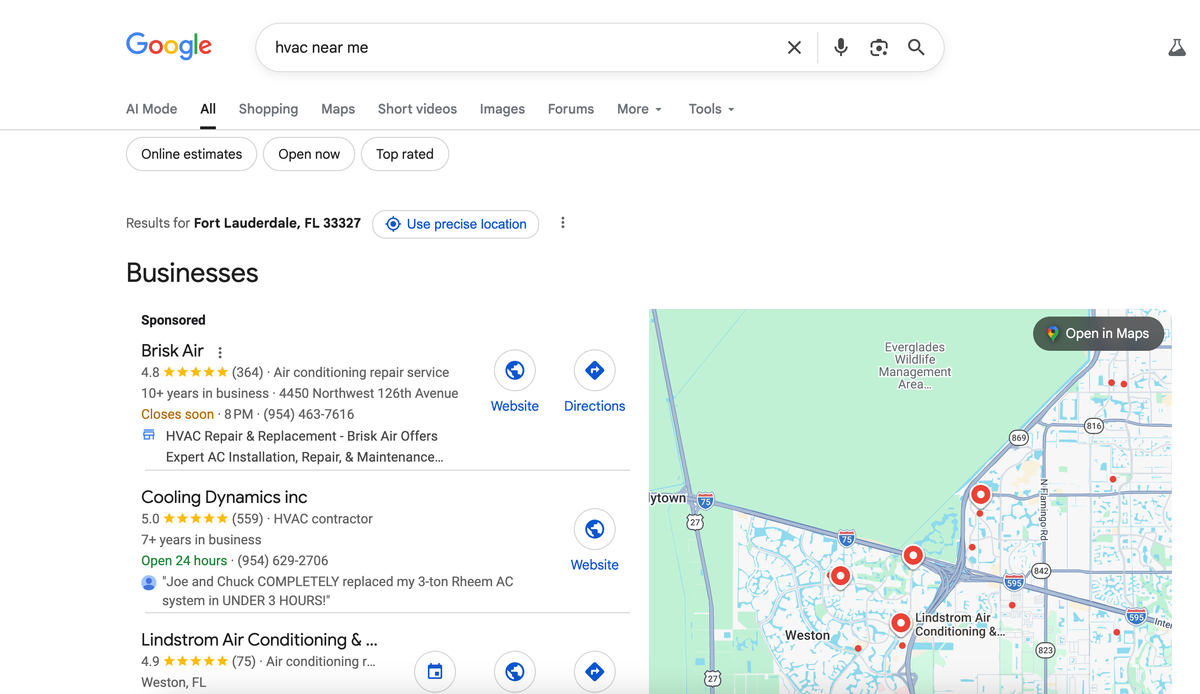Switch to the Images tab
Screen dimensions: 1200x694
coord(502,109)
